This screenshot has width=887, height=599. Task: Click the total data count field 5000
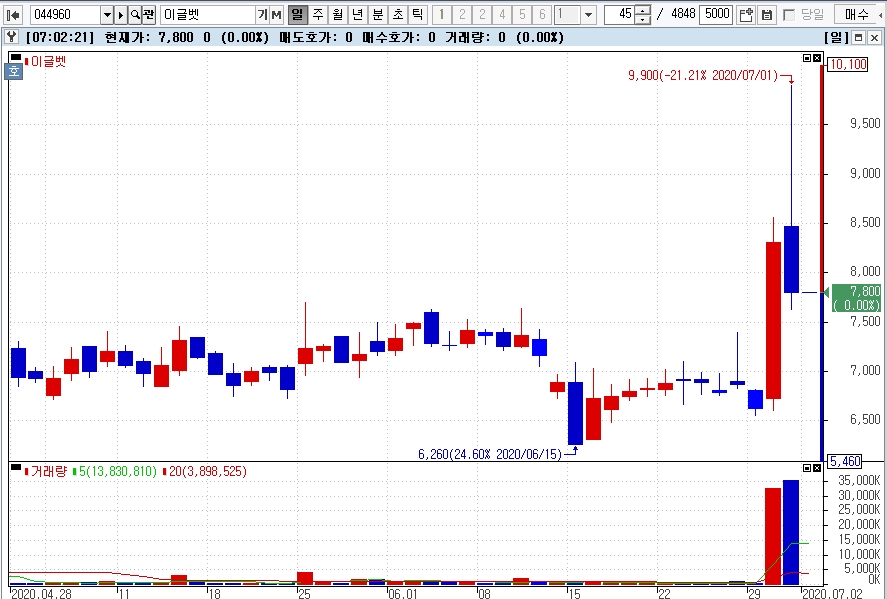[x=716, y=15]
